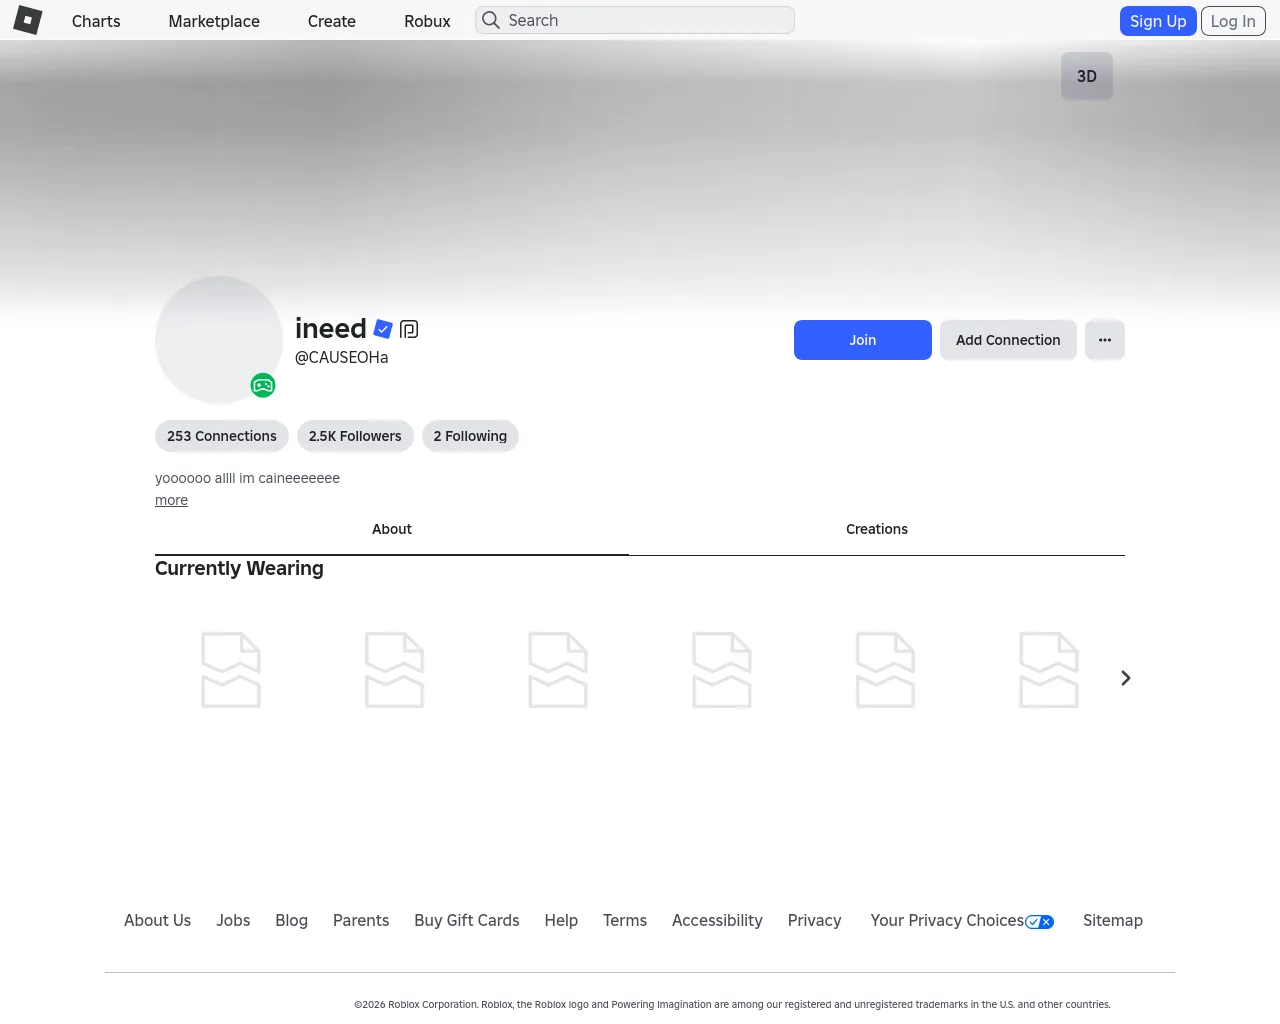Click the Sign Up button
This screenshot has width=1280, height=1024.
[1158, 21]
